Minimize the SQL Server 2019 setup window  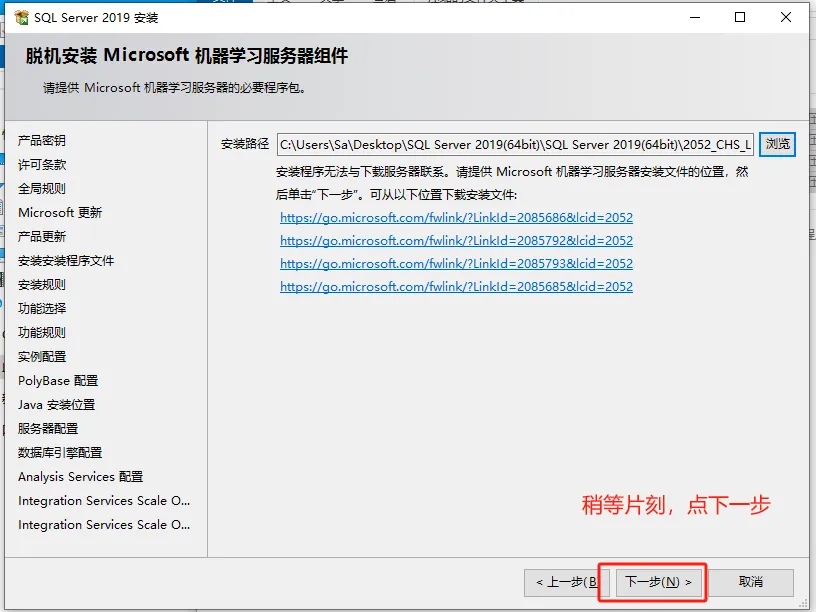pyautogui.click(x=695, y=17)
